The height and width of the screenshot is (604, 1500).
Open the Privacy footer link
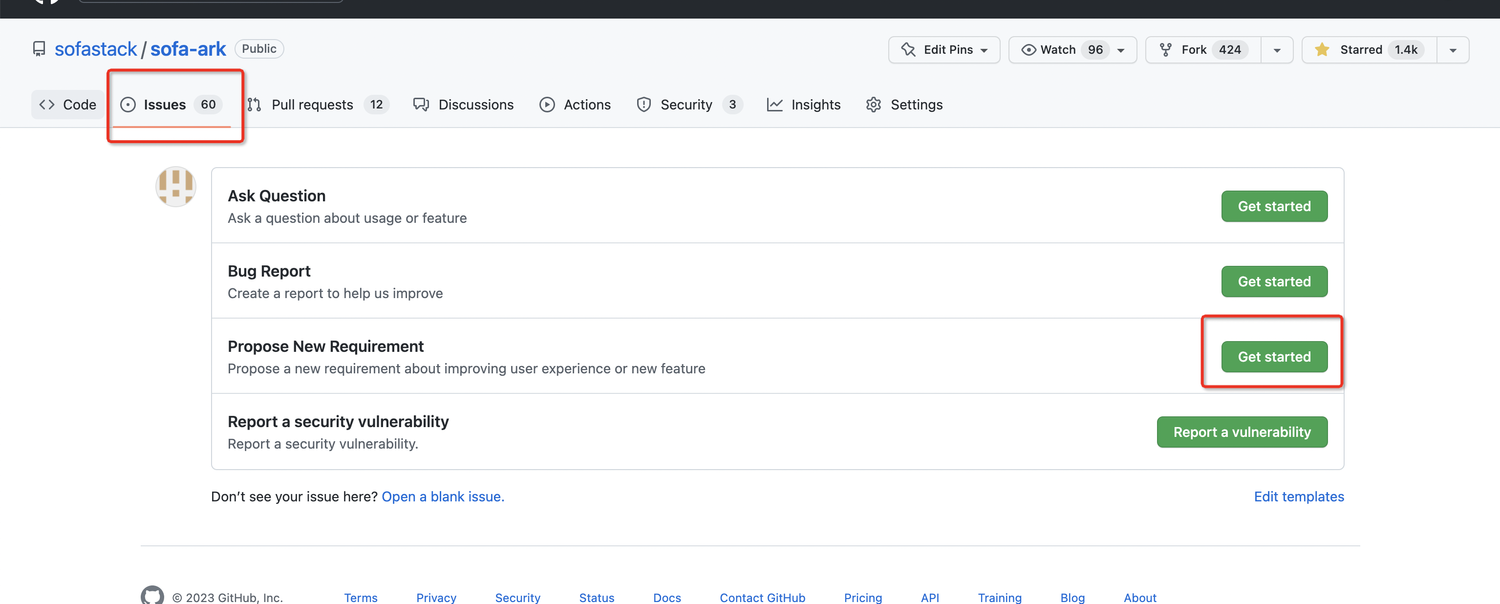[x=436, y=598]
